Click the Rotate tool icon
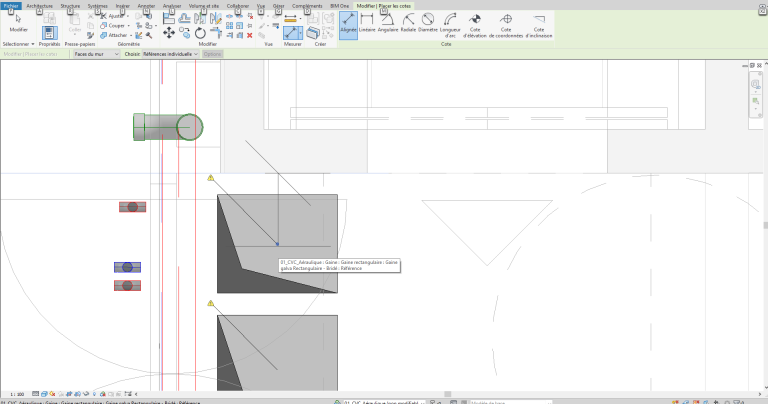This screenshot has height=404, width=768. 200,33
